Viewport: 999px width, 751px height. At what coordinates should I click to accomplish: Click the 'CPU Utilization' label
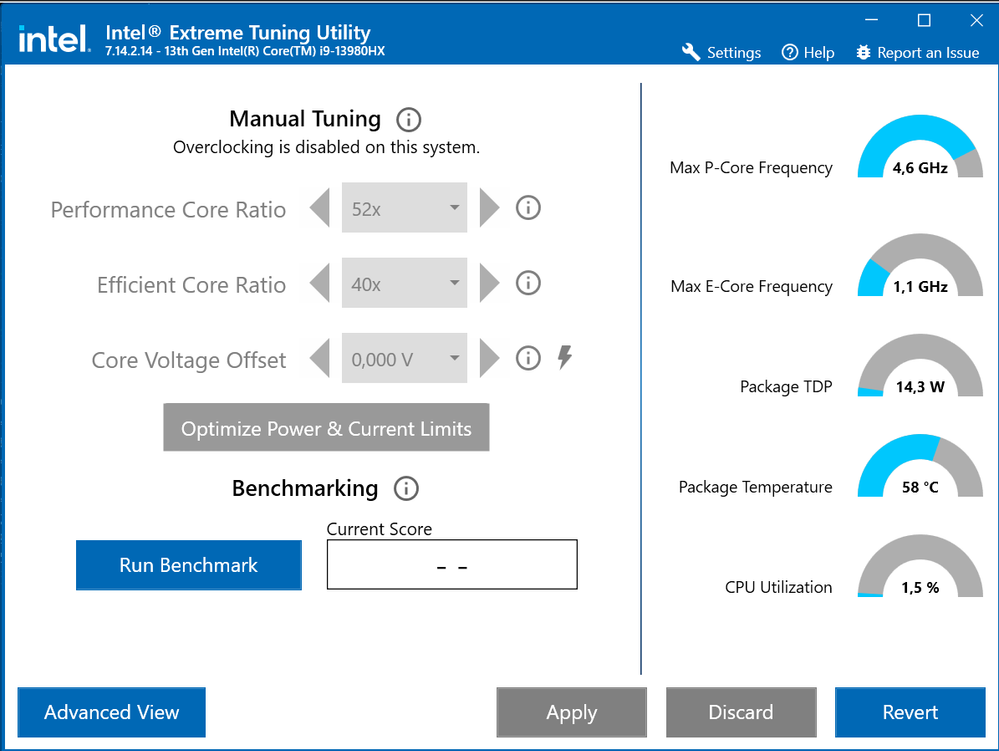[x=779, y=587]
